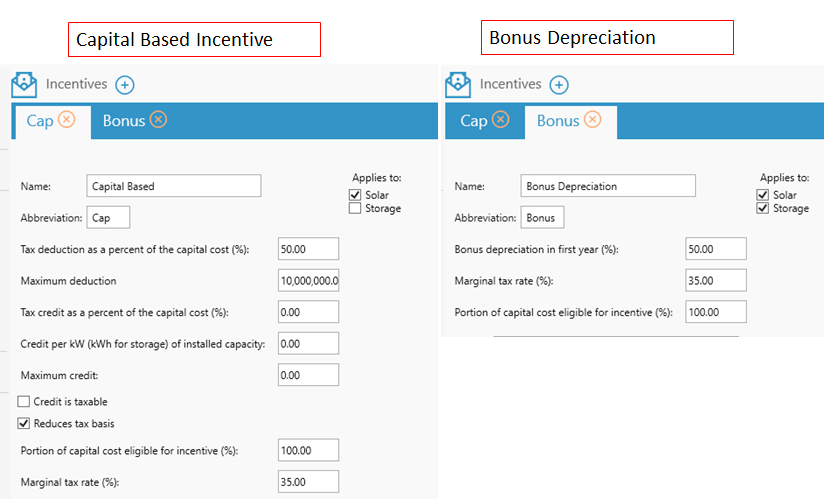The image size is (831, 504).
Task: Toggle the Credit is taxable checkbox
Action: [x=26, y=402]
